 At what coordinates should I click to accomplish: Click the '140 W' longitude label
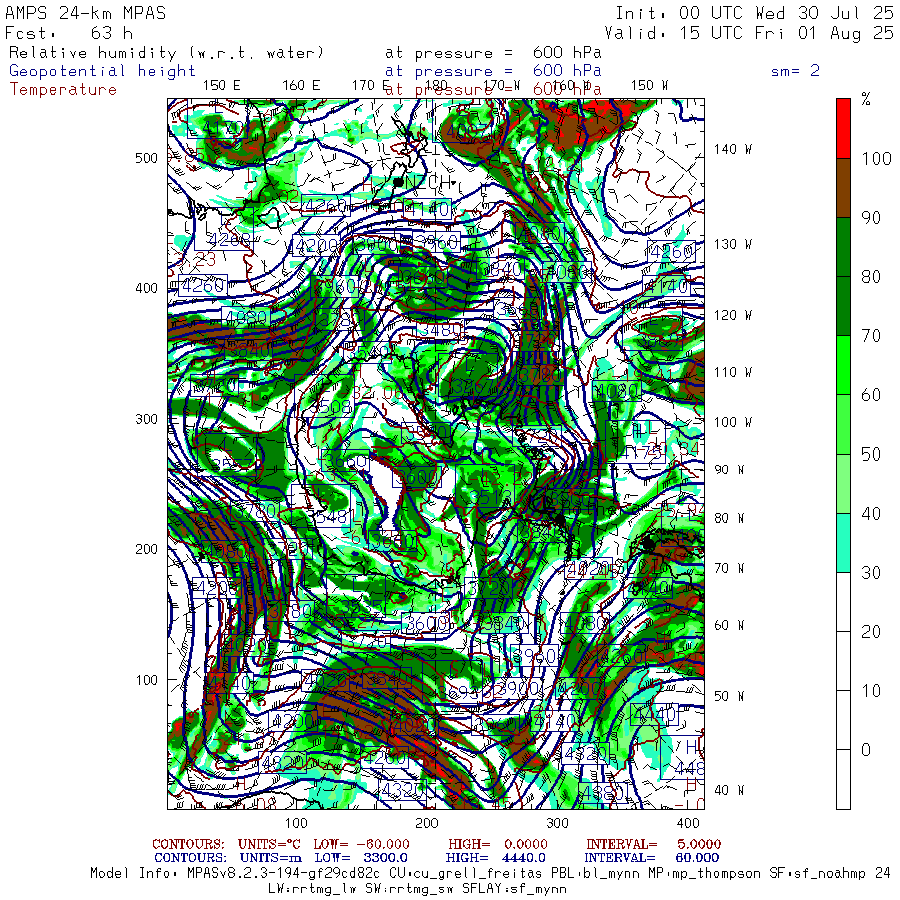point(732,149)
